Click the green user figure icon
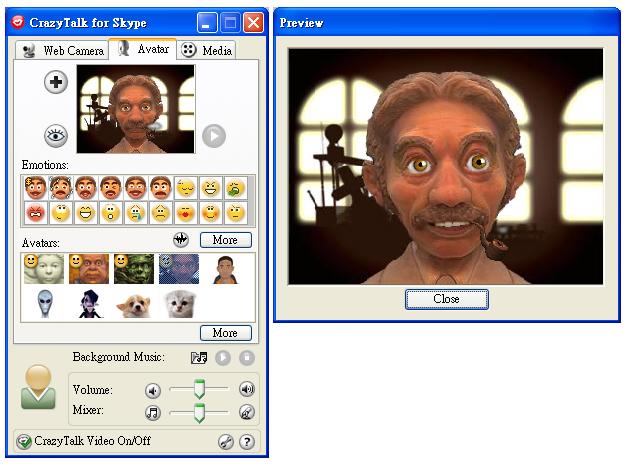The width and height of the screenshot is (629, 464). click(x=38, y=387)
